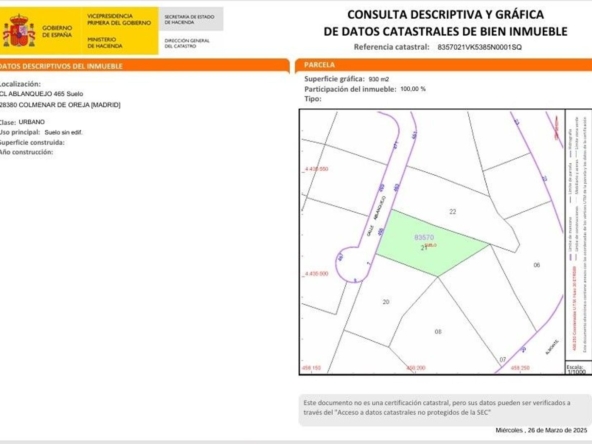Click parcel number 22 on the map
This screenshot has height=444, width=592.
pyautogui.click(x=453, y=211)
